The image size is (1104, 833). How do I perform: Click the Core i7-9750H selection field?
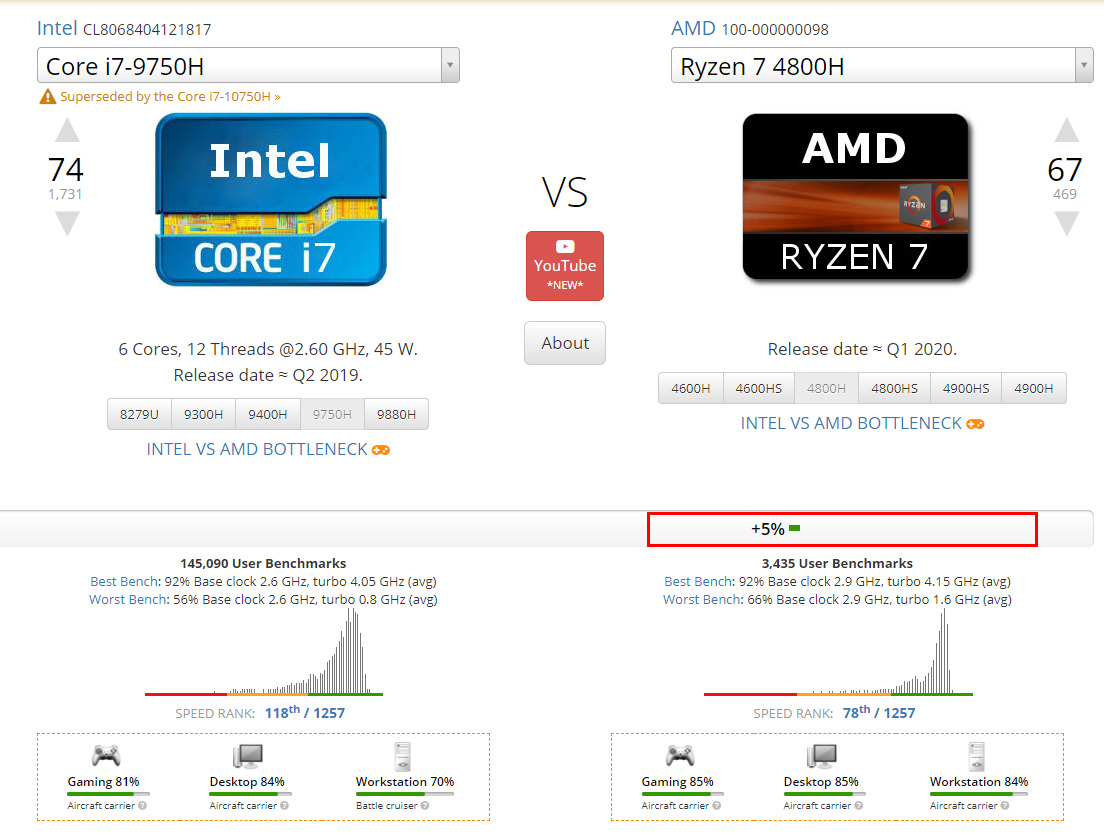pyautogui.click(x=248, y=65)
